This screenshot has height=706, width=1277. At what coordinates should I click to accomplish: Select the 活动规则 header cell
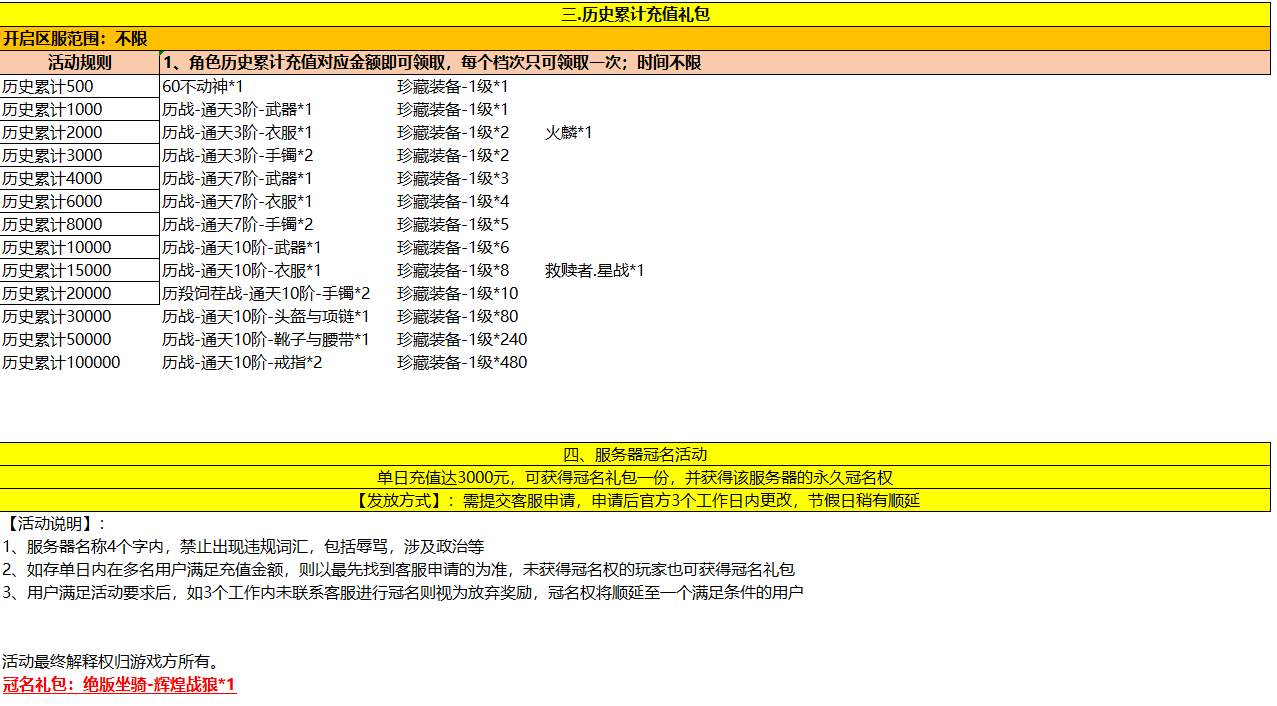tap(80, 62)
